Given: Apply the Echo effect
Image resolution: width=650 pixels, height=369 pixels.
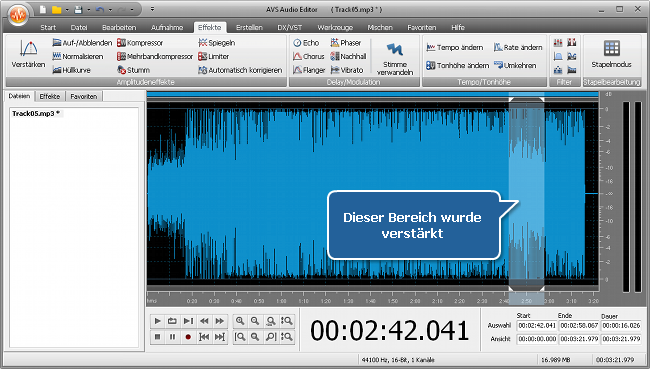Looking at the screenshot, I should coord(306,43).
